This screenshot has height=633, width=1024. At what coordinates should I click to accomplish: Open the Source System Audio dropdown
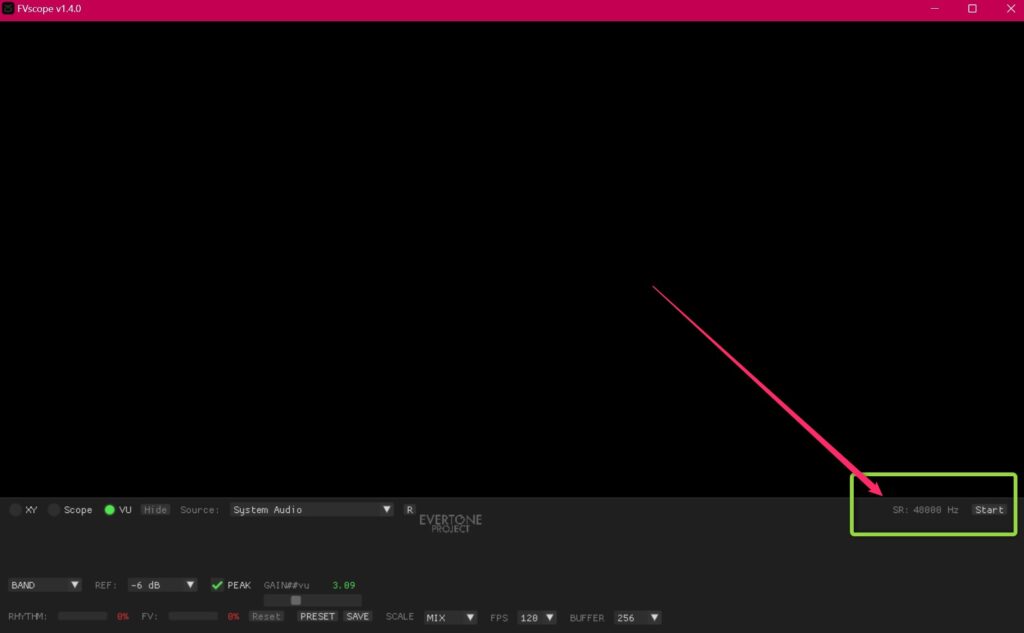coord(312,510)
